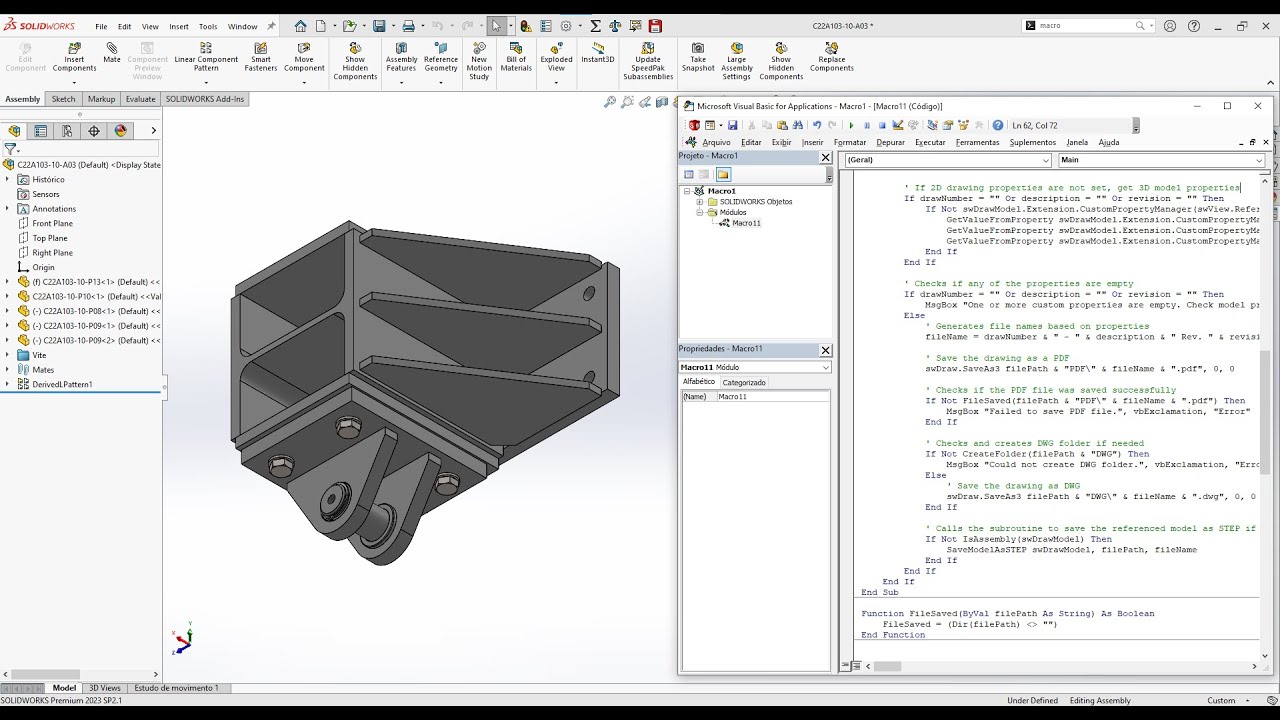Viewport: 1280px width, 720px height.
Task: Switch to Categorizado properties tab
Action: point(744,382)
